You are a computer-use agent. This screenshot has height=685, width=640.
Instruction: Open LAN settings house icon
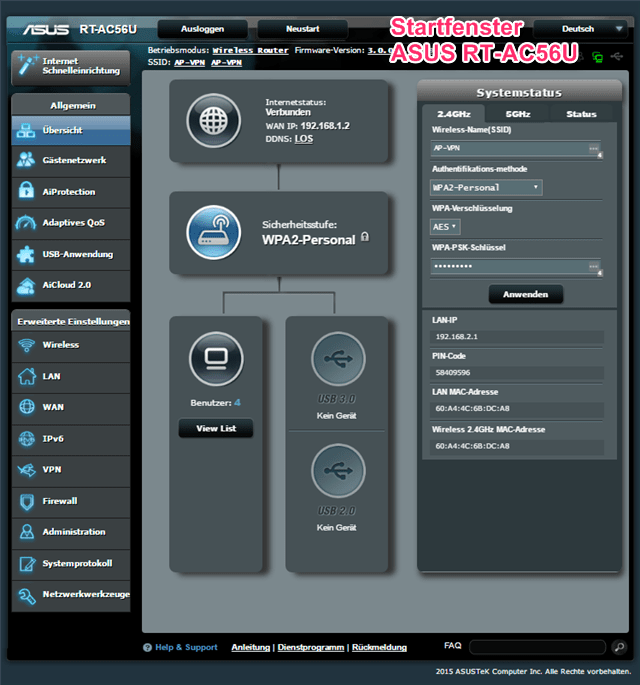point(27,376)
